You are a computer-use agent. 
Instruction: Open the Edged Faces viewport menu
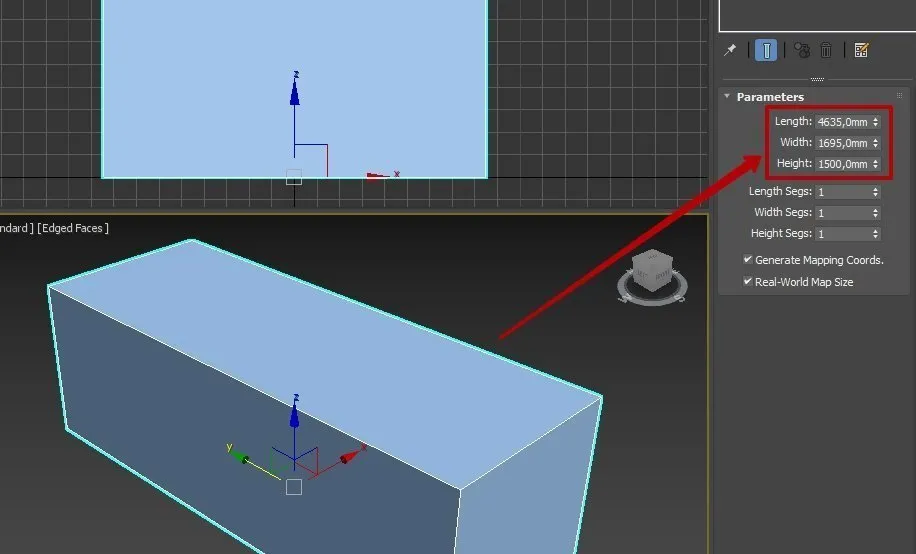[73, 228]
